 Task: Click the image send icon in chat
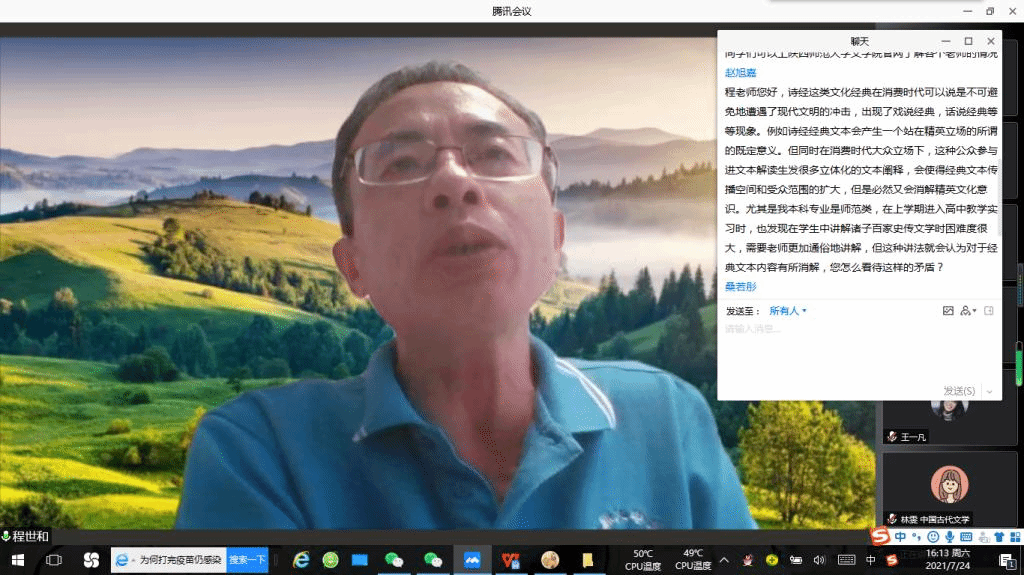948,311
